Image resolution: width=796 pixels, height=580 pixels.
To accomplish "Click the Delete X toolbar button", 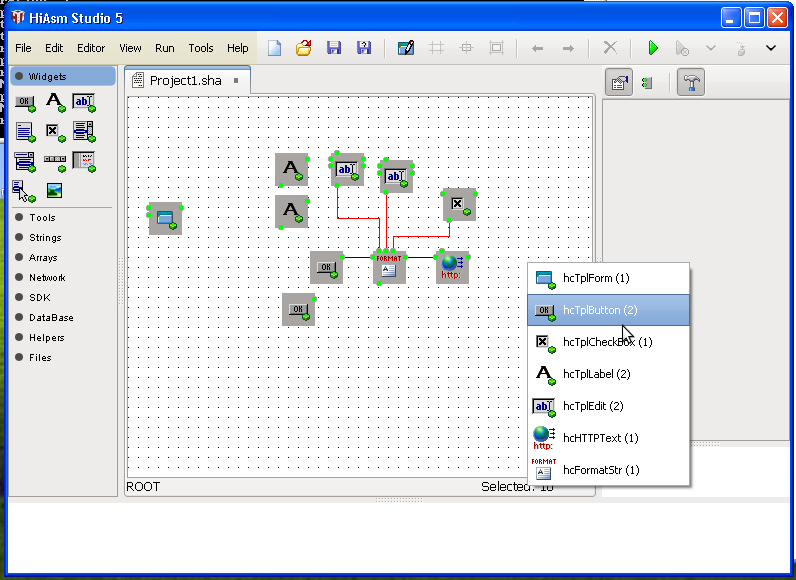I will click(x=610, y=48).
